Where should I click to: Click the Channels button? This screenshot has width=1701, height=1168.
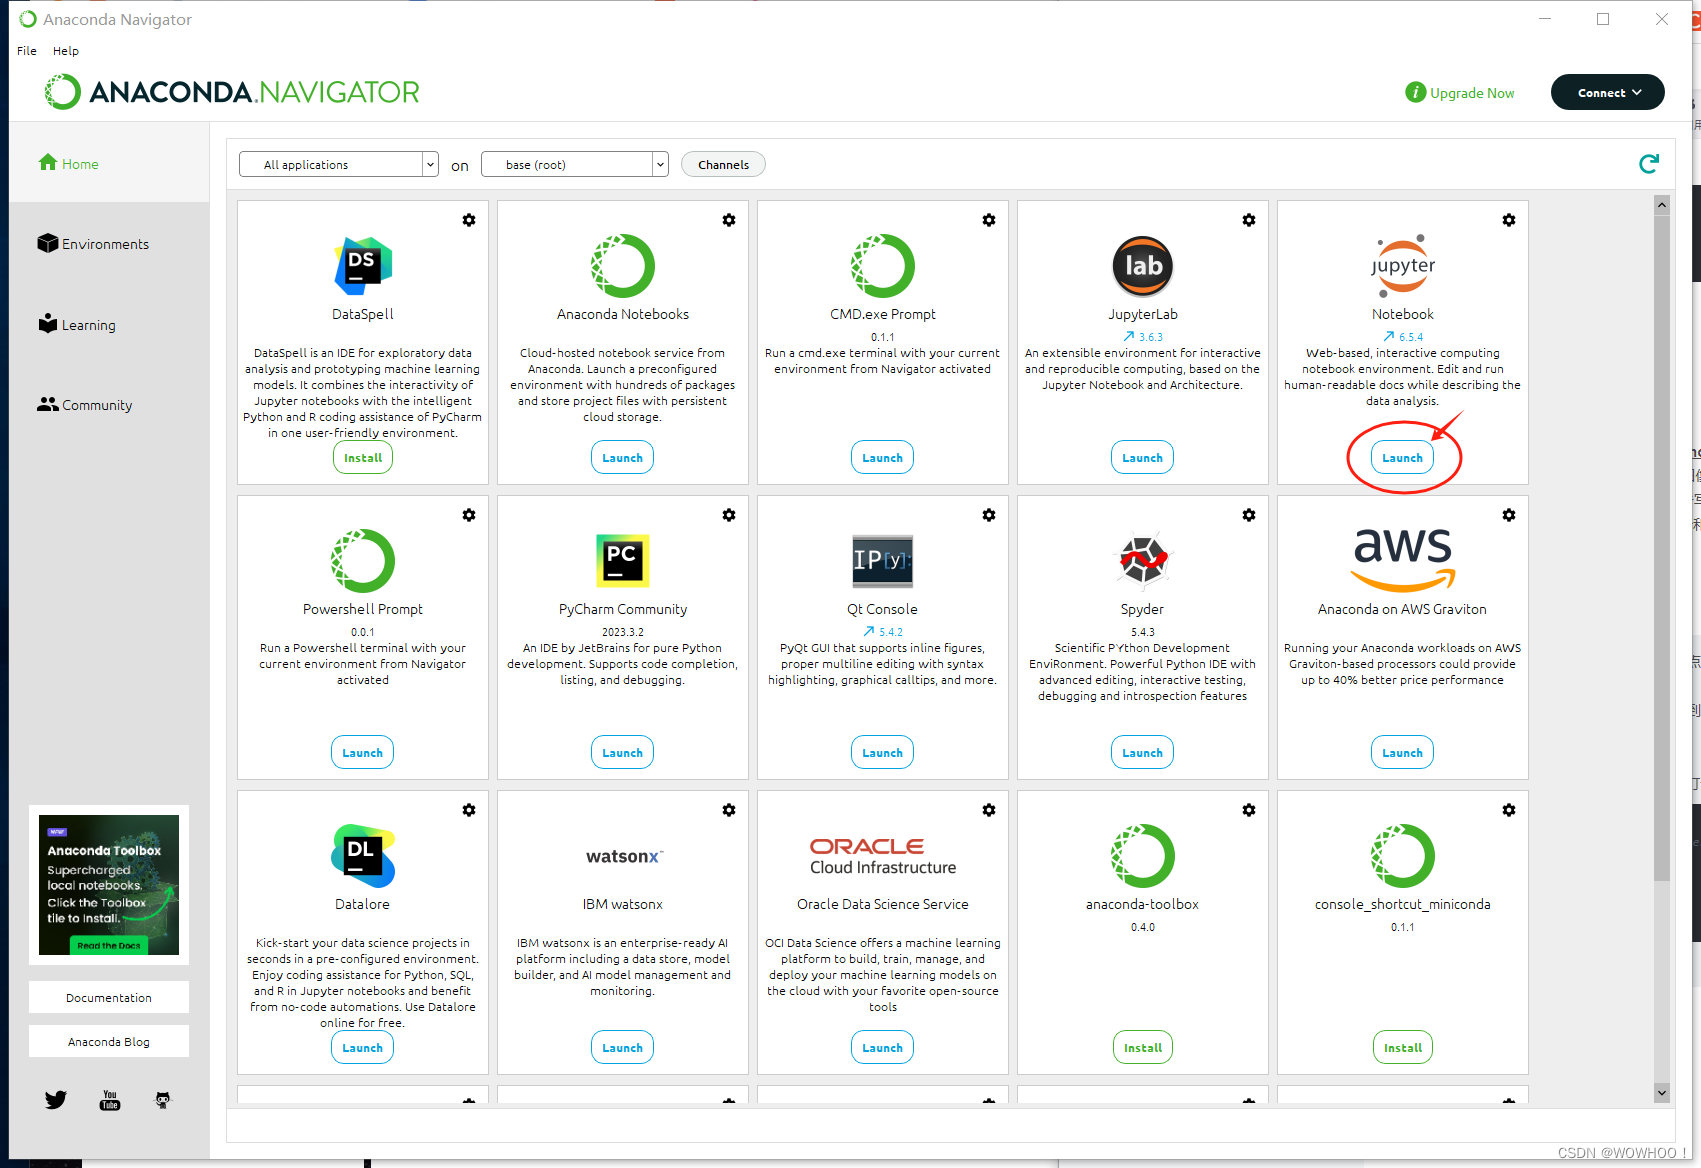723,165
